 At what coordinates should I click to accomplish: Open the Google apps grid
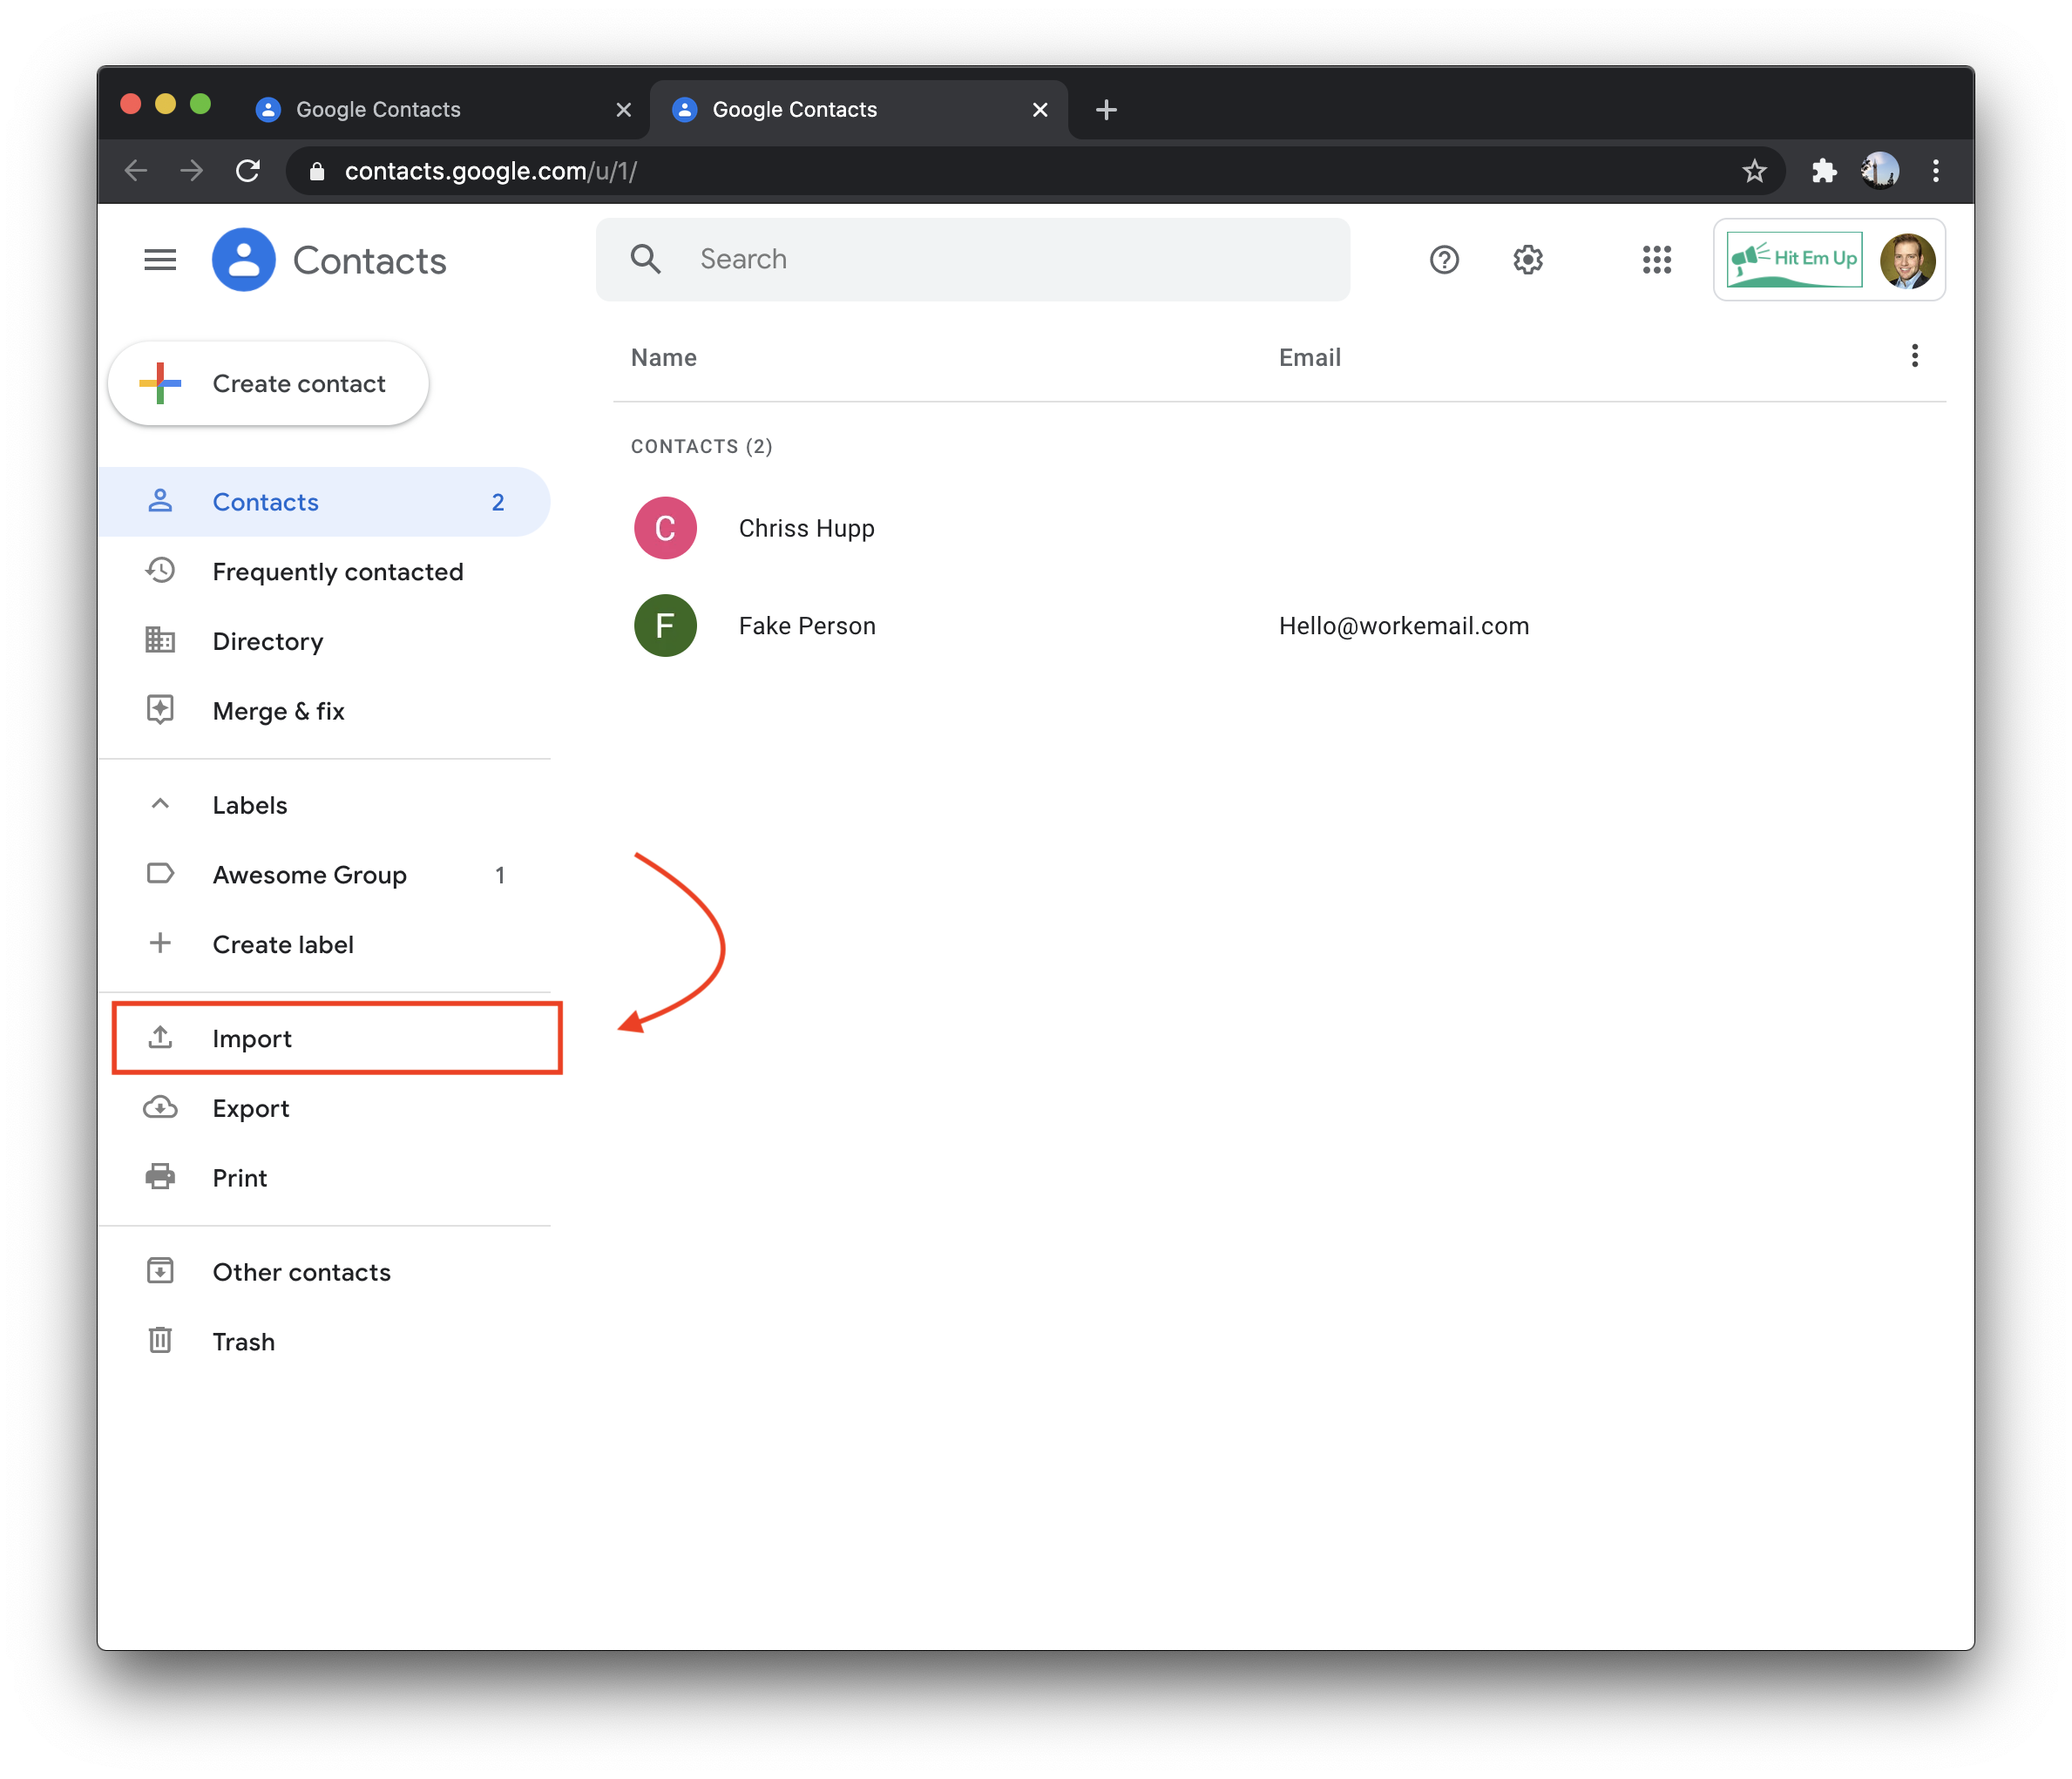click(x=1656, y=260)
